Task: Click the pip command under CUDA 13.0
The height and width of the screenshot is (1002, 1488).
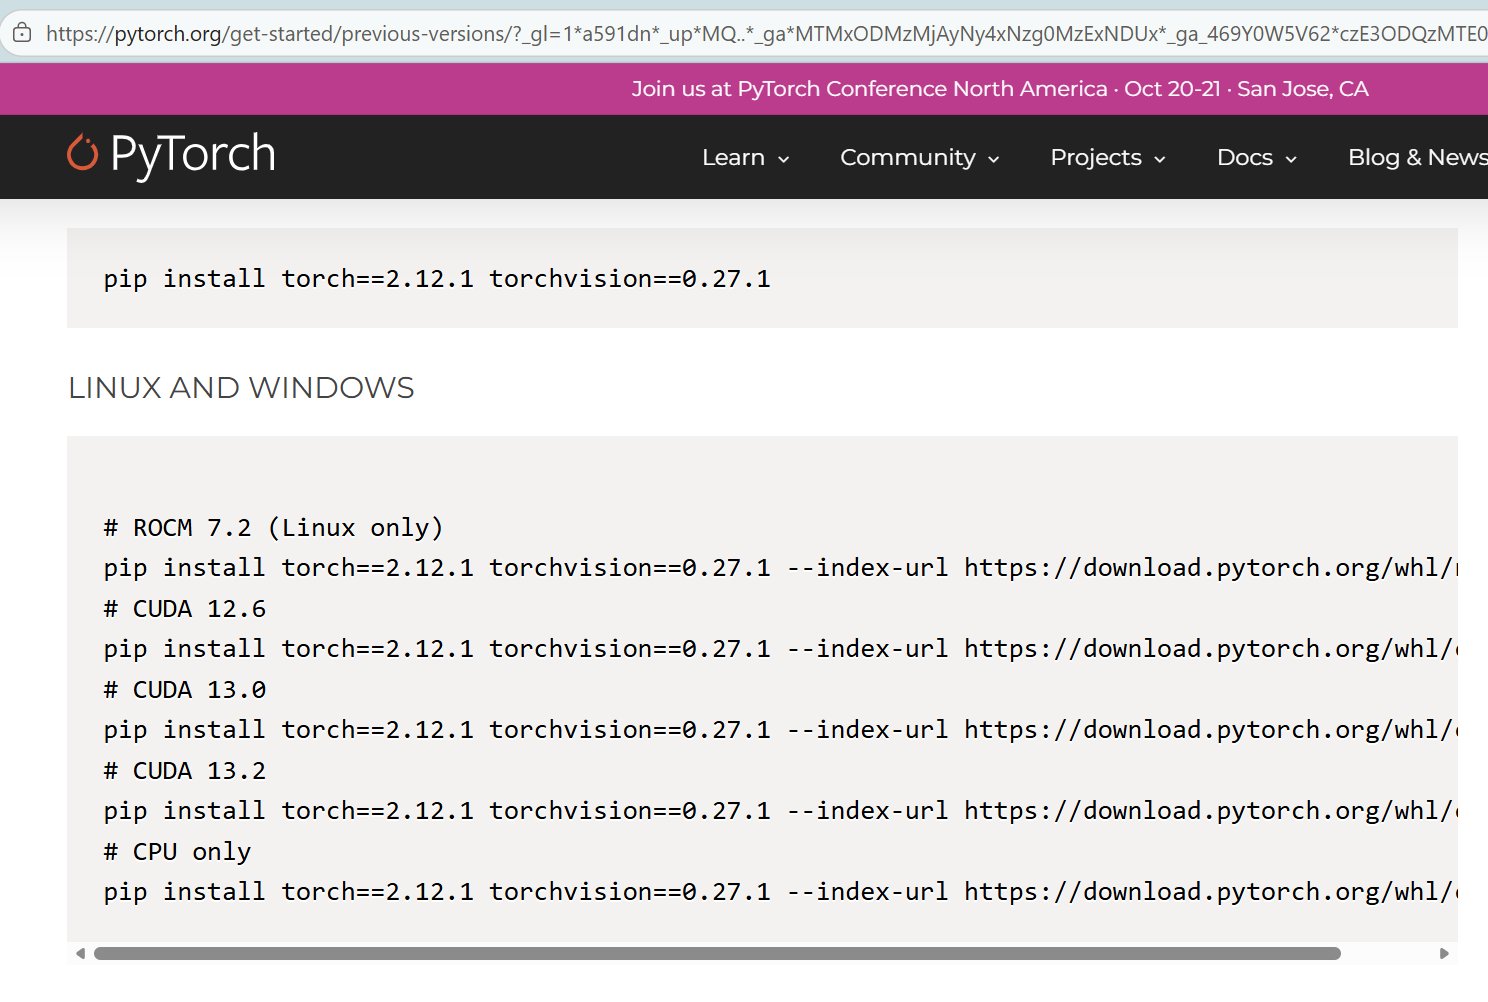Action: click(x=780, y=730)
